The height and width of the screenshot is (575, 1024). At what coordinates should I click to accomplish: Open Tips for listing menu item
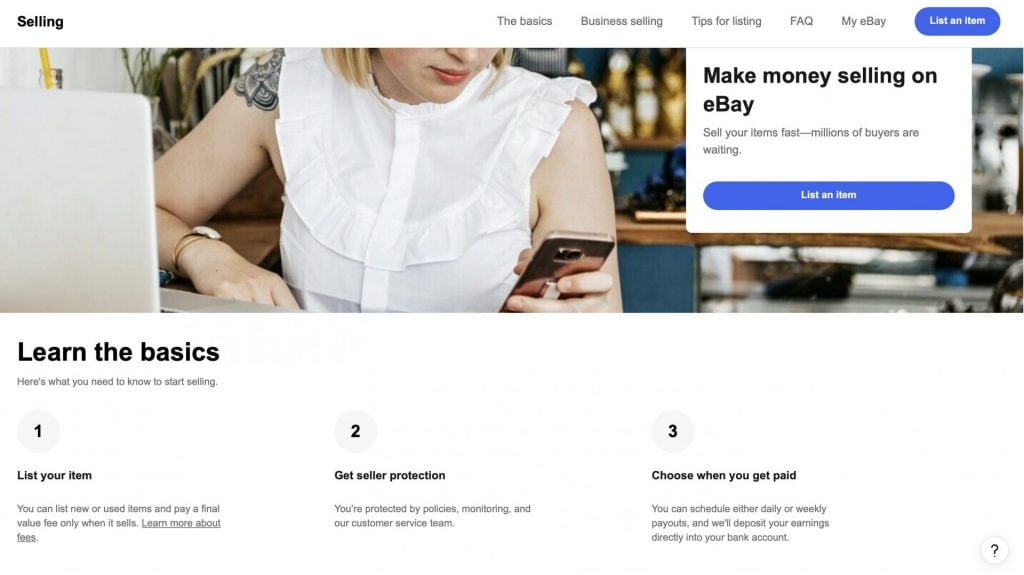tap(726, 21)
